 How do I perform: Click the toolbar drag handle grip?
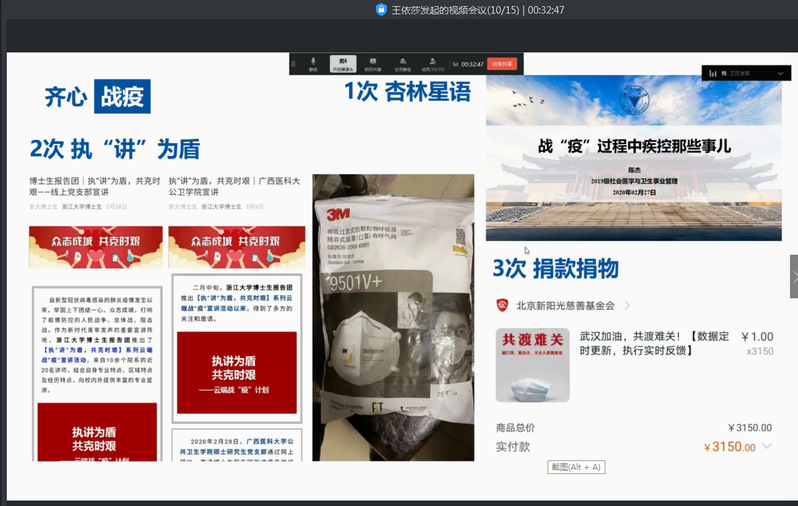(x=294, y=63)
